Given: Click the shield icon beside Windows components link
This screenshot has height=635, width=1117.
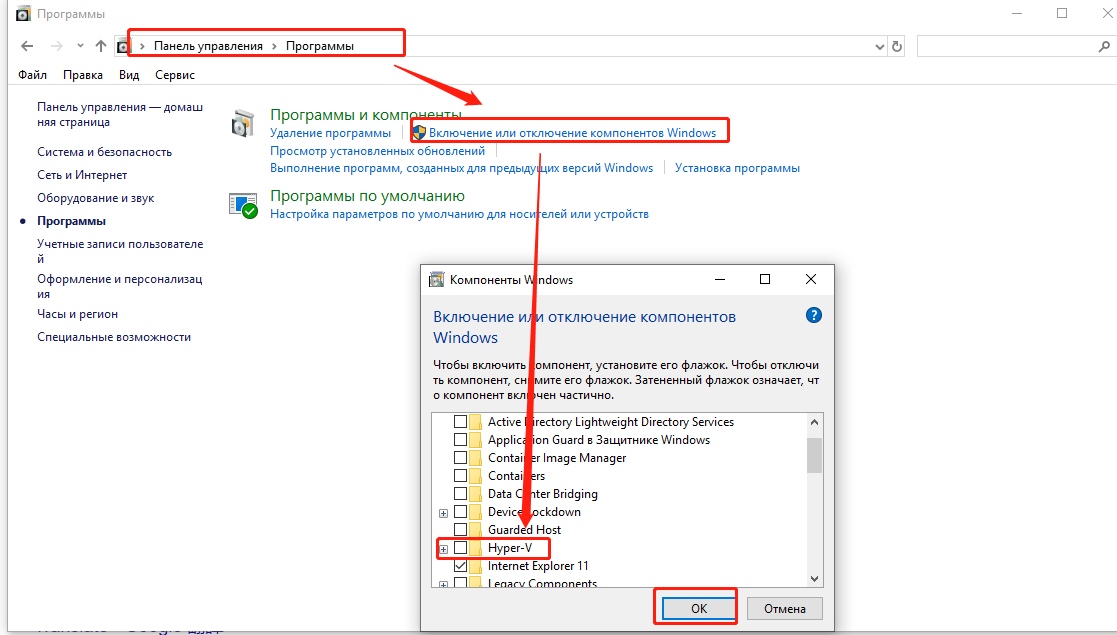Looking at the screenshot, I should pos(420,133).
